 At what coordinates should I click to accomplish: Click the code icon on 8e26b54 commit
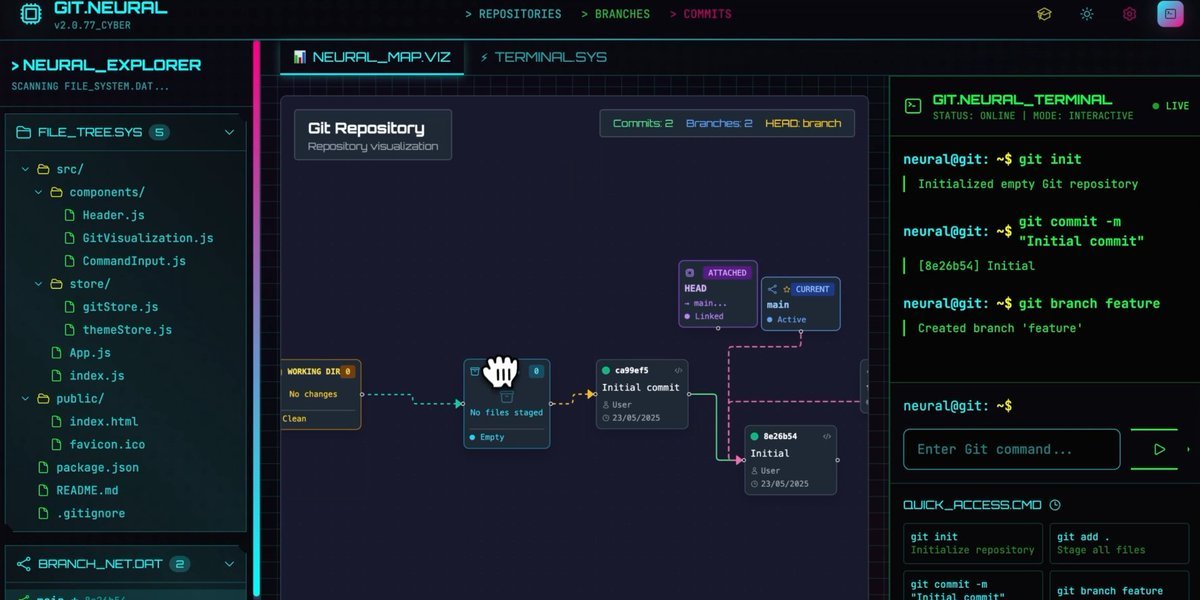coord(827,436)
